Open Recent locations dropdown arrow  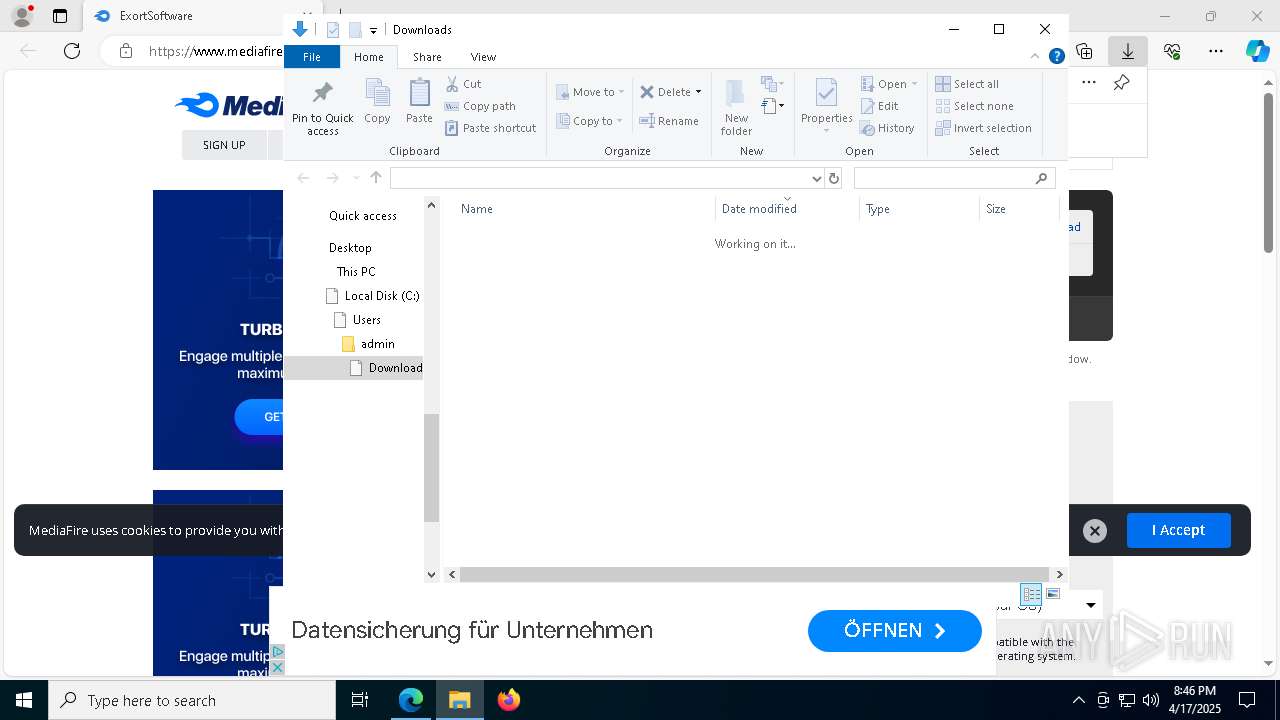coord(355,178)
